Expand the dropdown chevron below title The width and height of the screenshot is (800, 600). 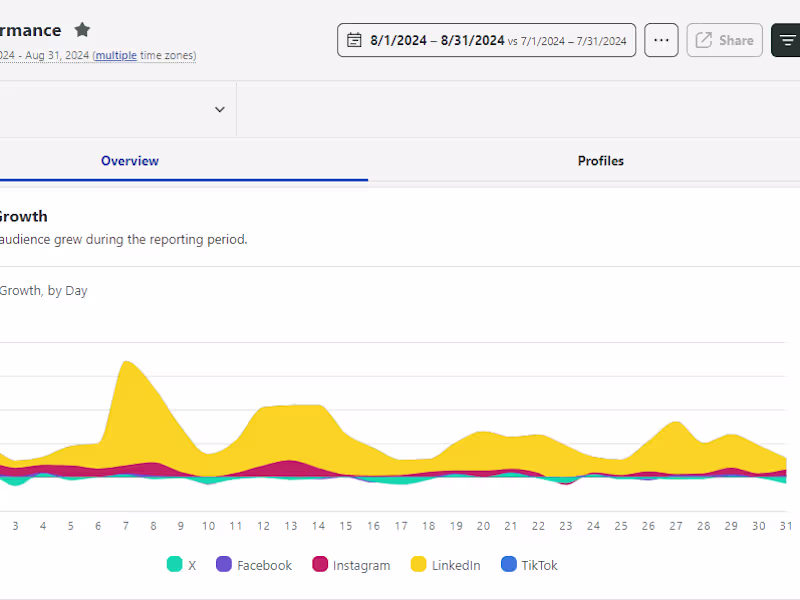click(x=220, y=109)
